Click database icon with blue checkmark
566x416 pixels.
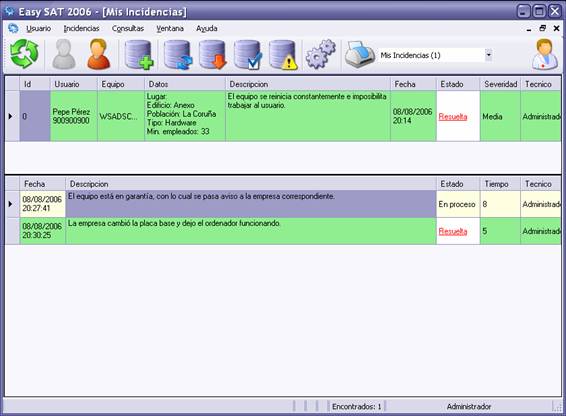point(248,55)
